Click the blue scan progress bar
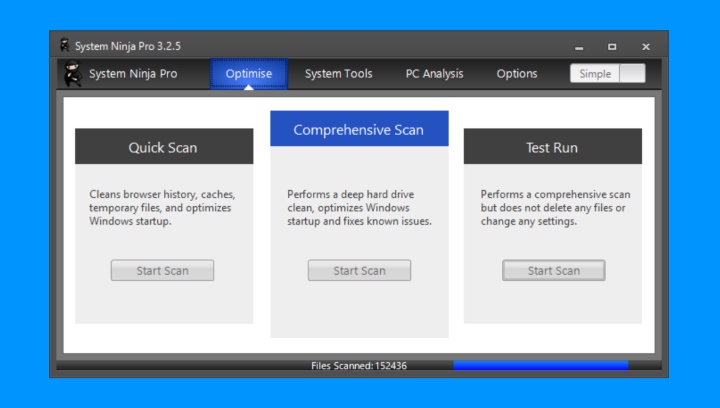This screenshot has width=720, height=408. 540,365
